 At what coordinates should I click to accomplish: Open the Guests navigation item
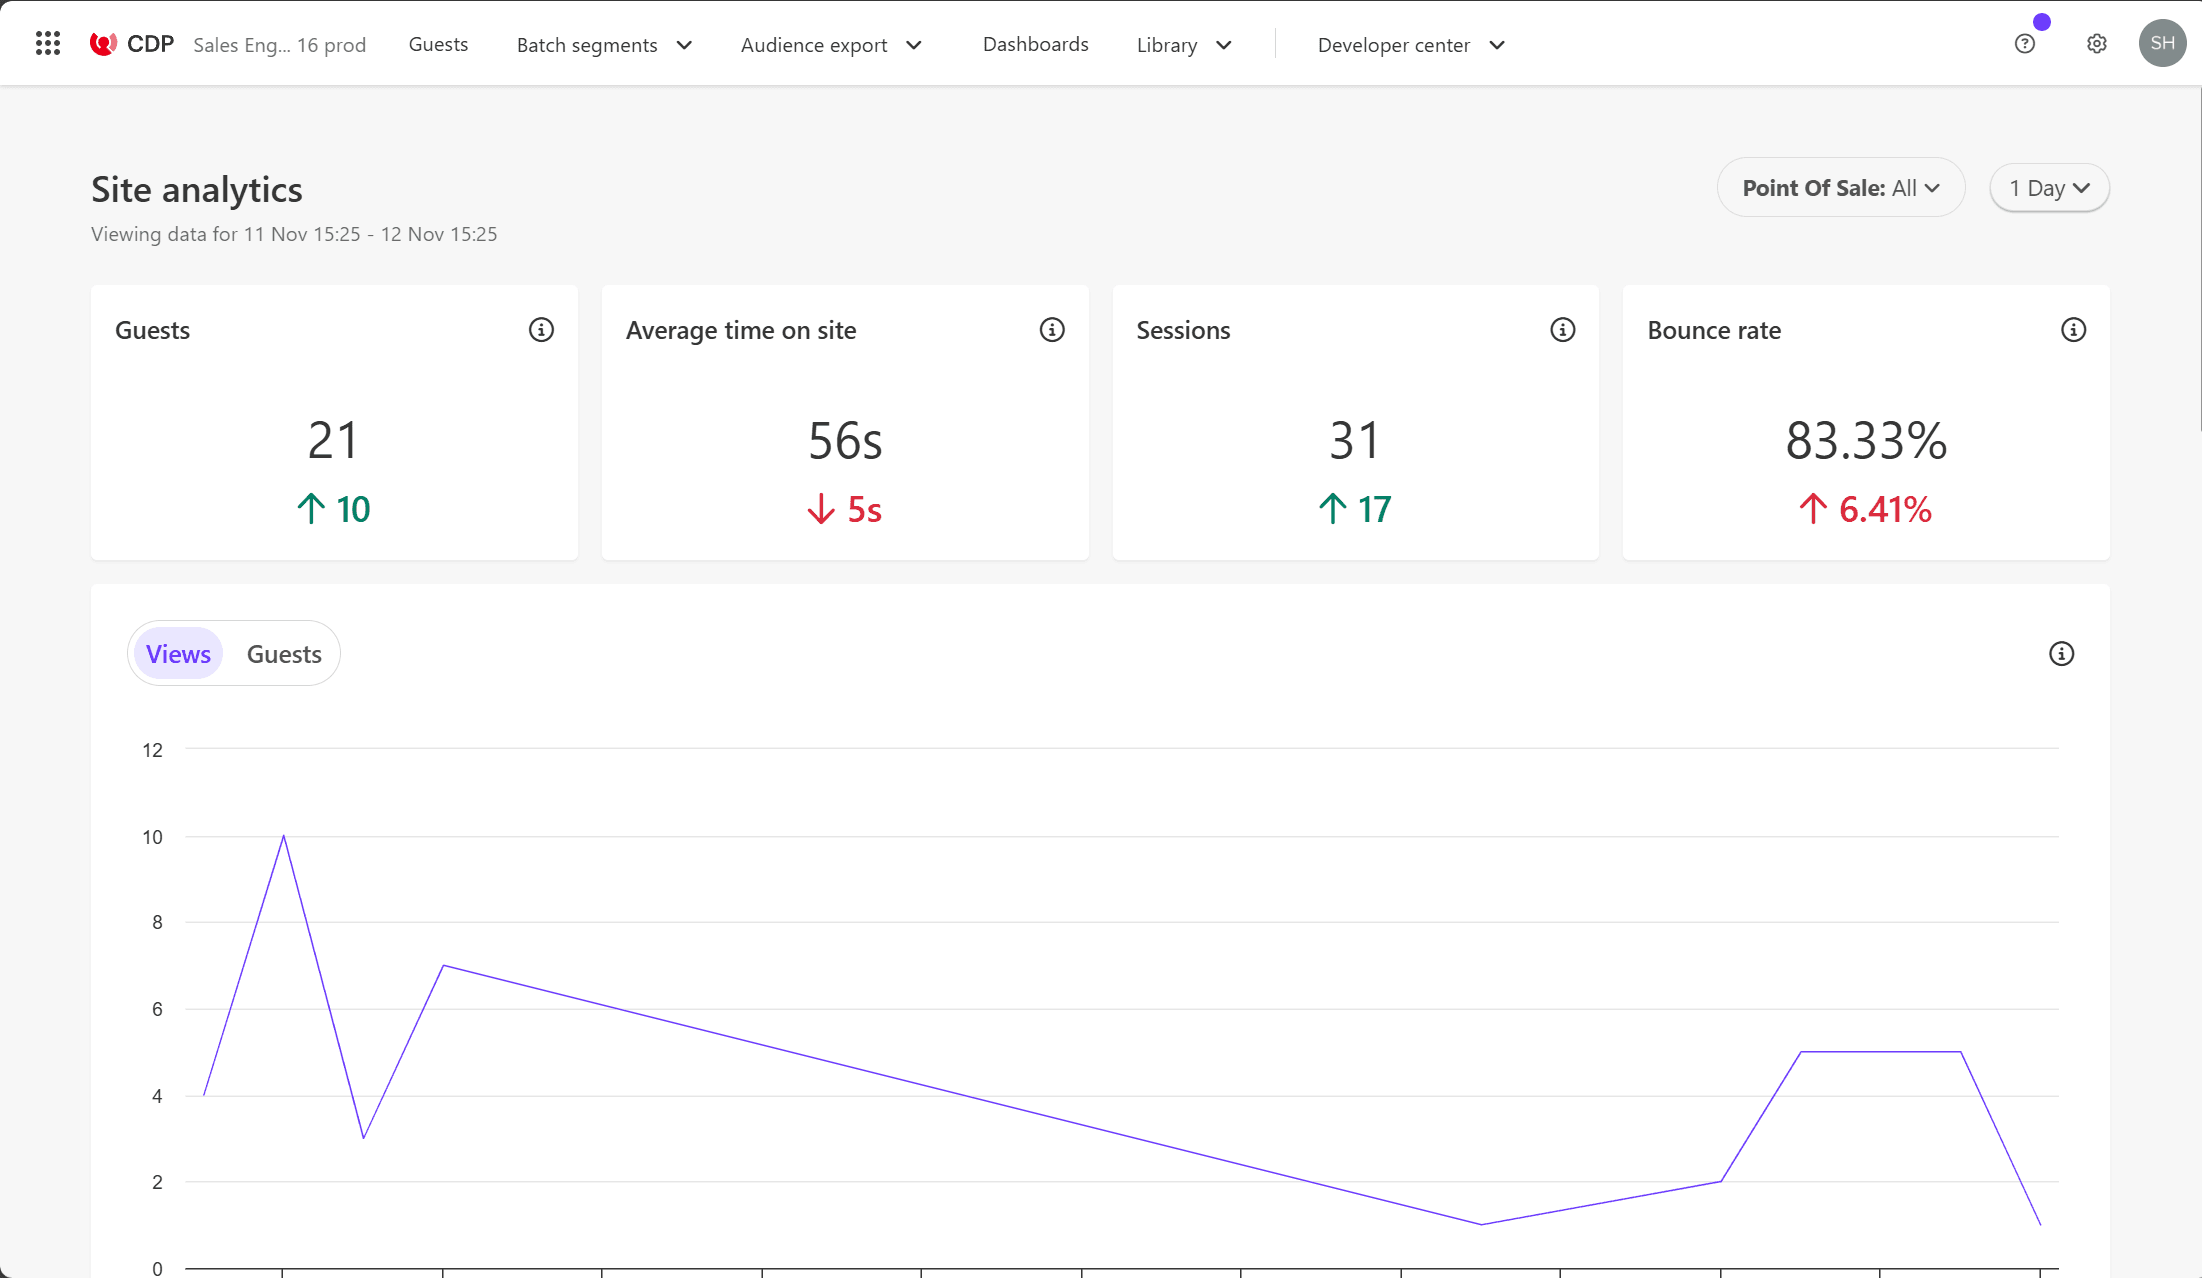coord(438,44)
